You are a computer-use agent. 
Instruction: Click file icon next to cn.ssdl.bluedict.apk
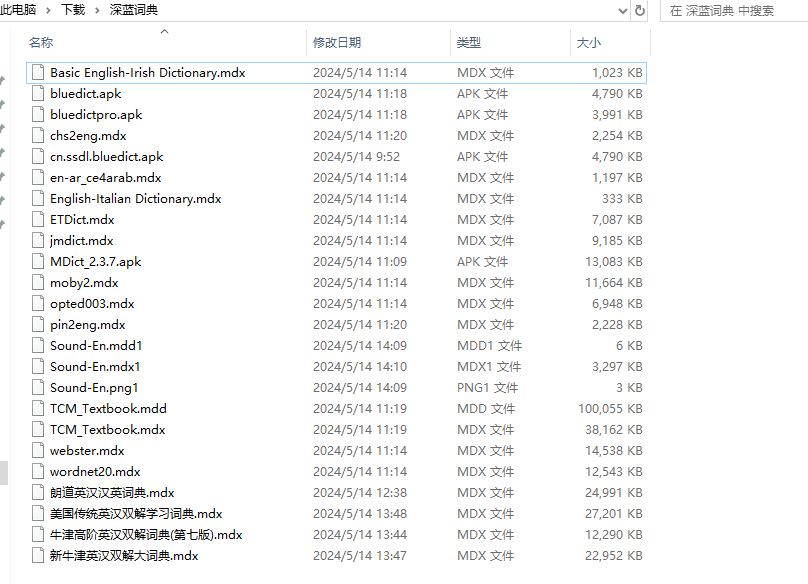pos(38,157)
